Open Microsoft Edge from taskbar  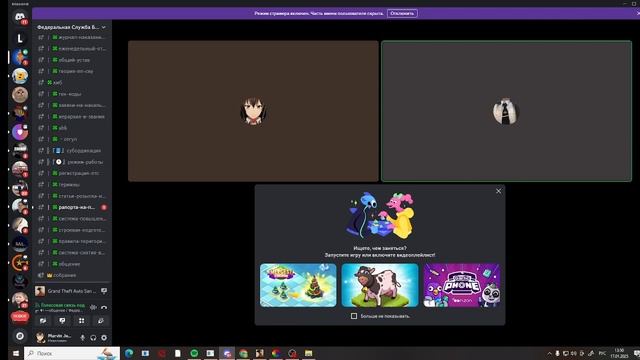click(x=129, y=353)
